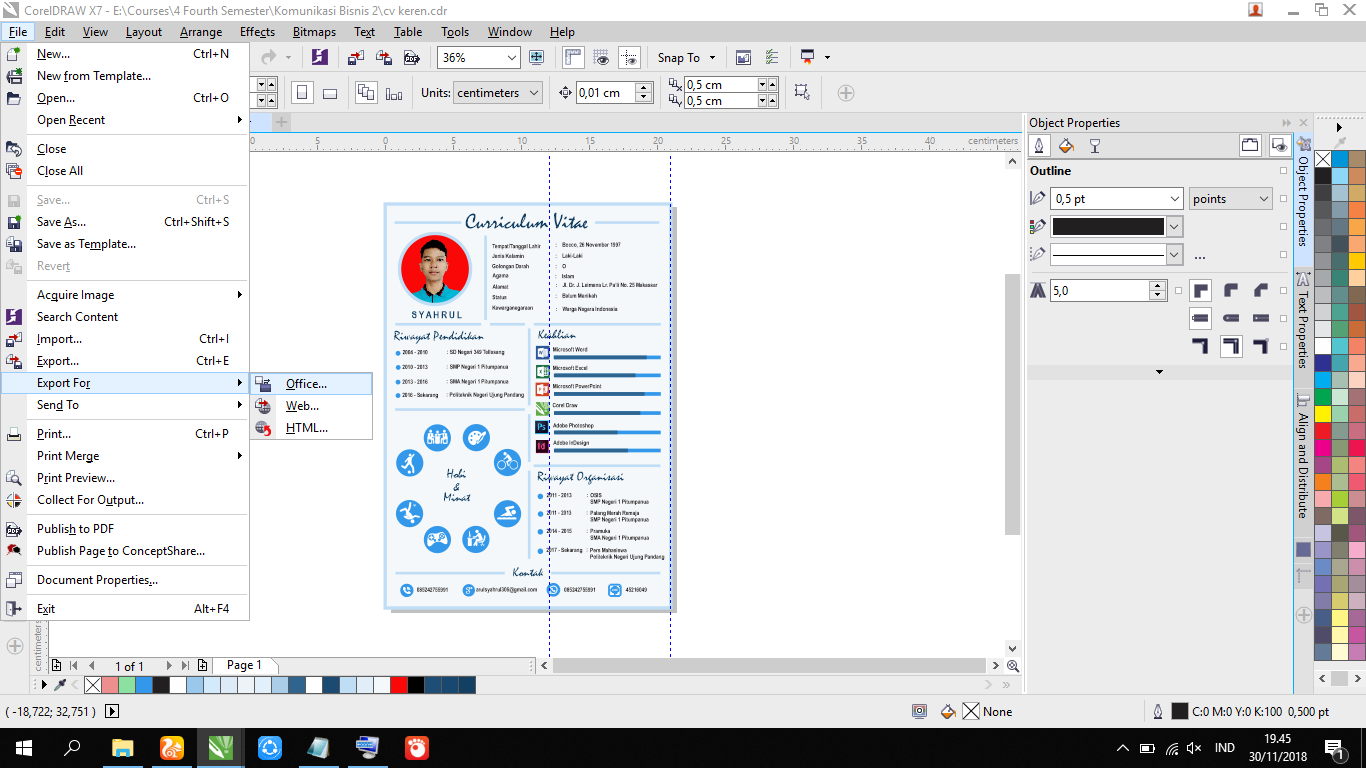Viewport: 1366px width, 768px height.
Task: Click the Add Page icon before page counter
Action: [x=57, y=665]
